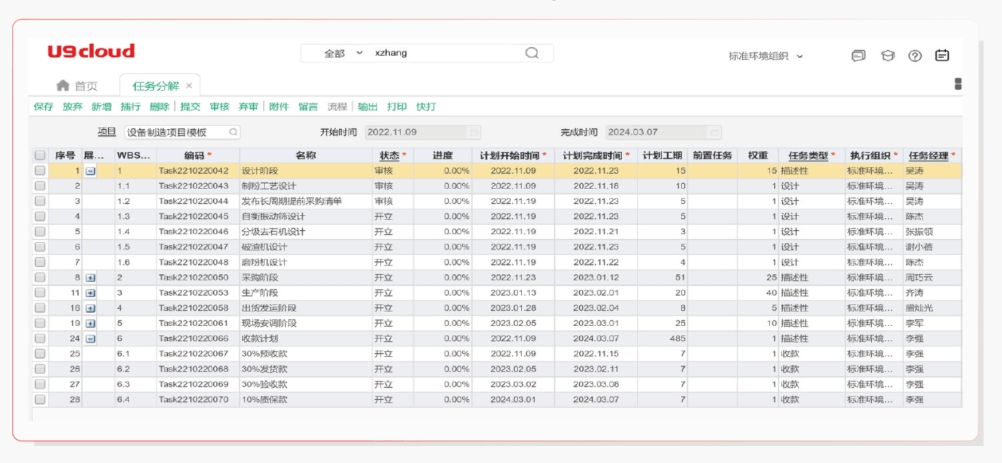The width and height of the screenshot is (1002, 463).
Task: Expand the 现场安调阶段 row
Action: pos(91,324)
